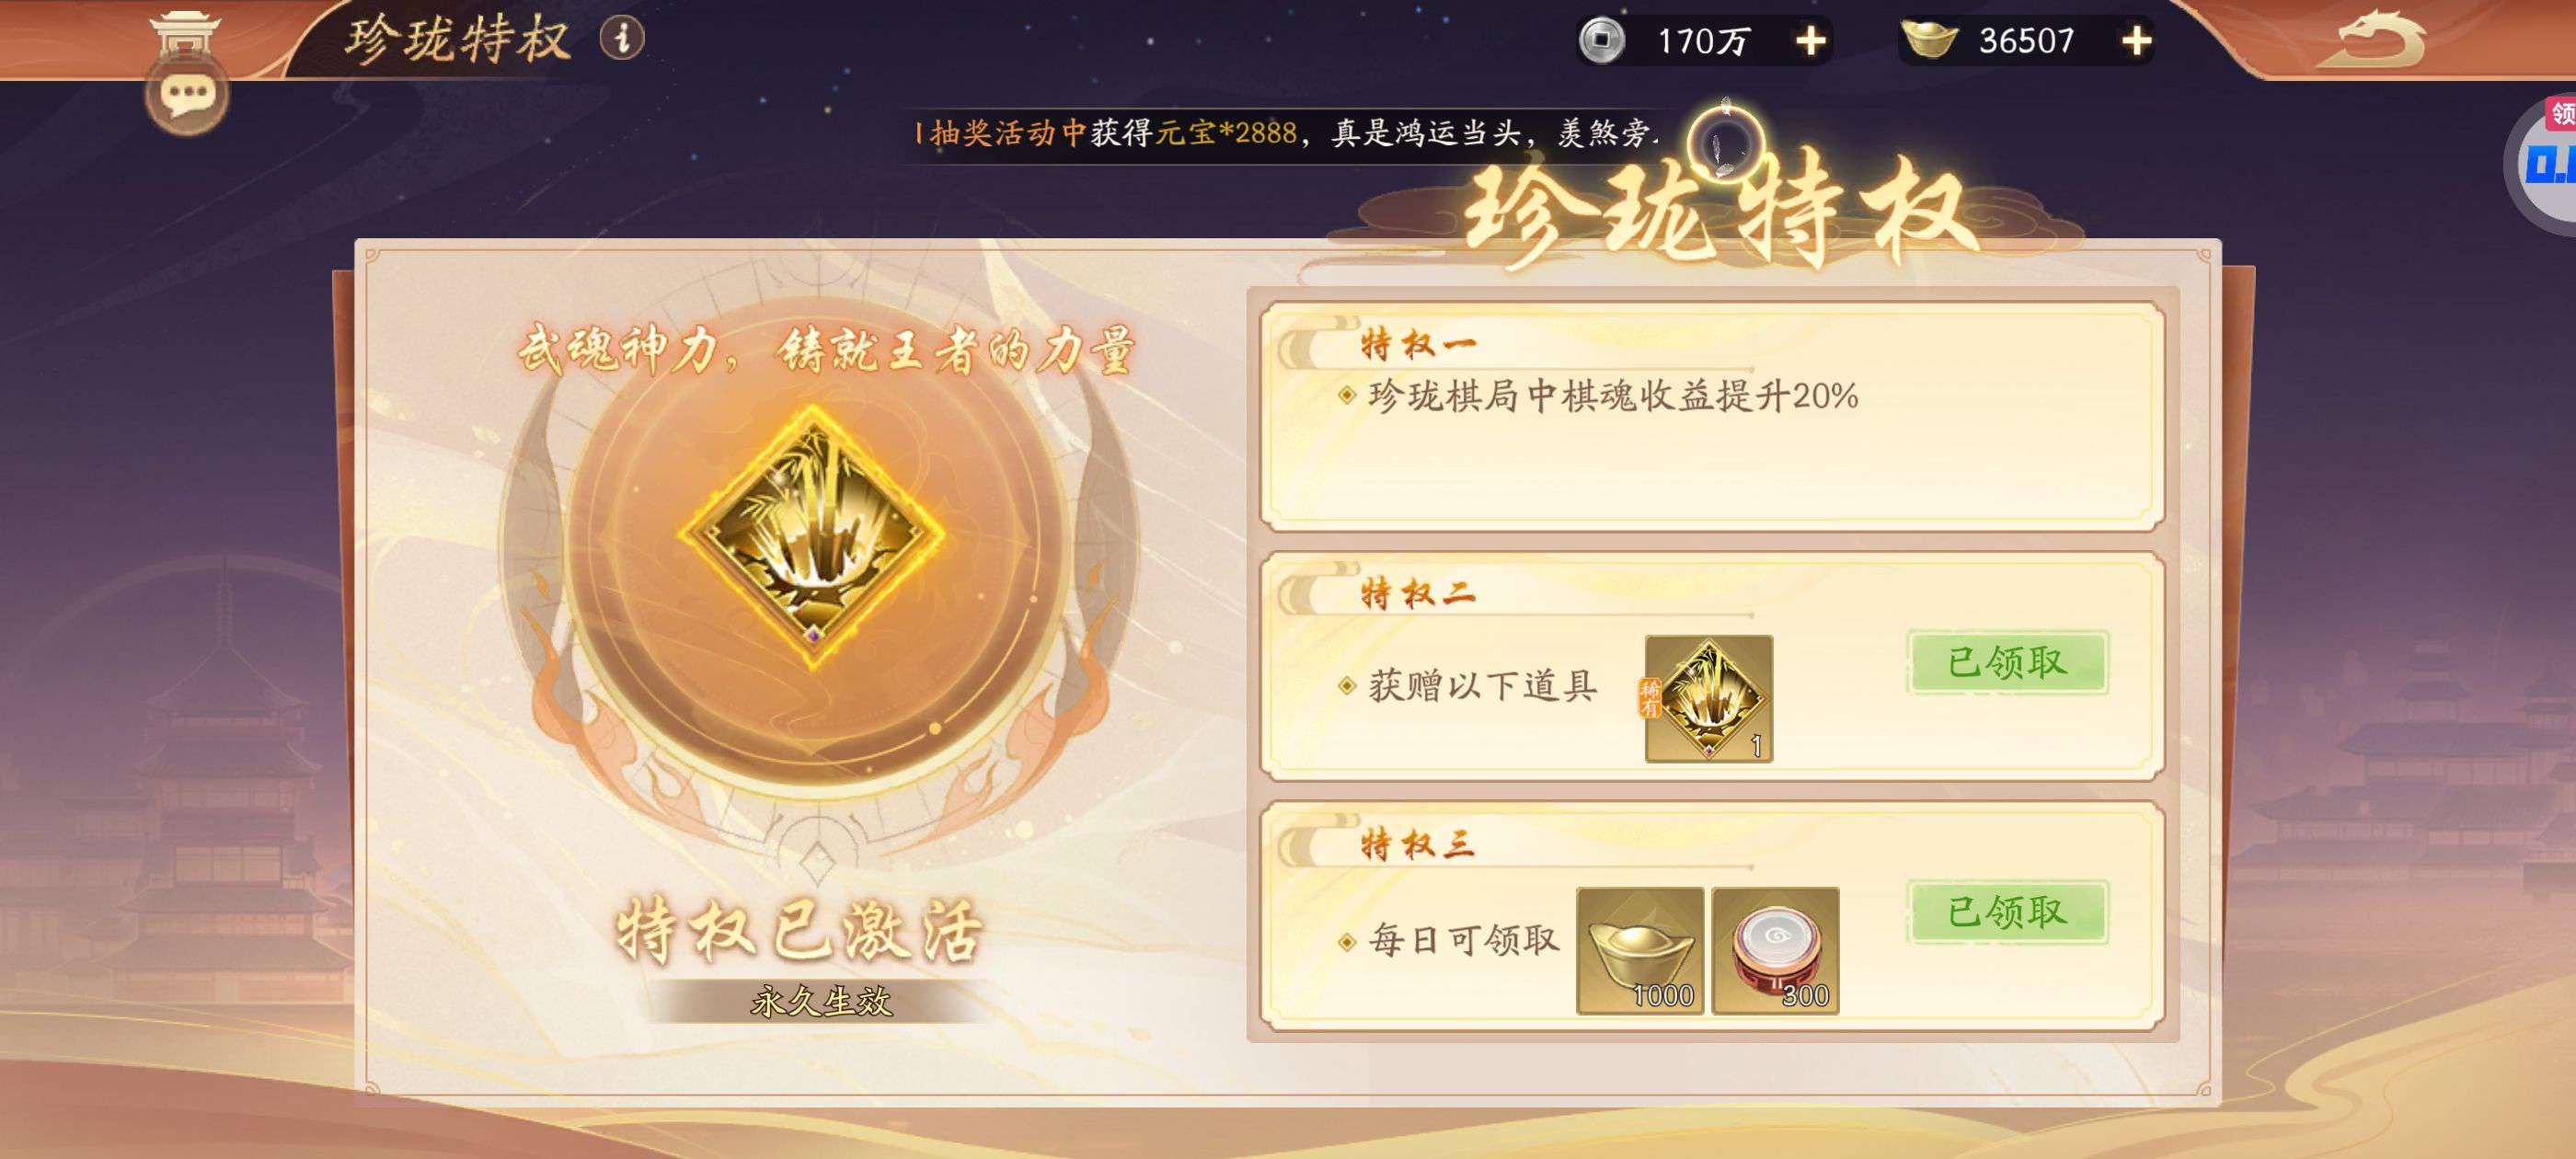This screenshot has width=2576, height=1159.
Task: Select the 特权一 header label
Action: click(1417, 345)
